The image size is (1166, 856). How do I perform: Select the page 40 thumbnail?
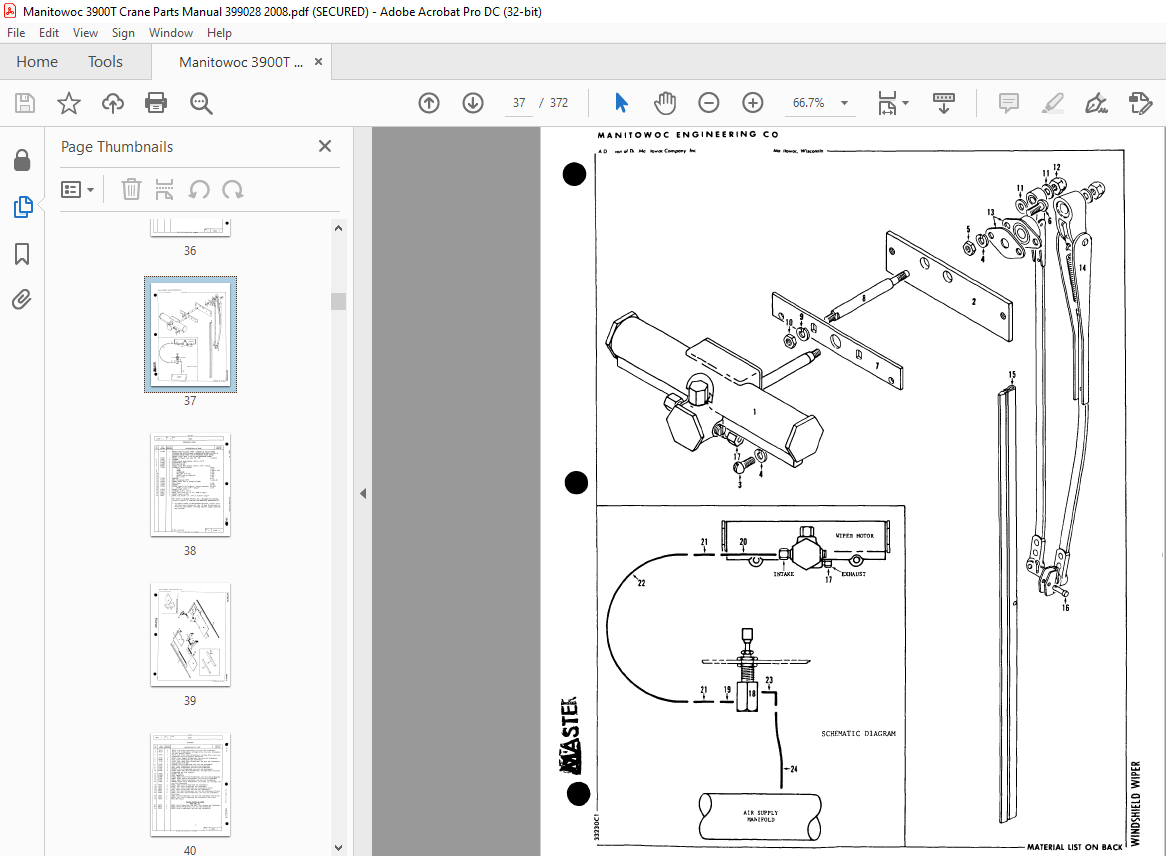pos(190,785)
